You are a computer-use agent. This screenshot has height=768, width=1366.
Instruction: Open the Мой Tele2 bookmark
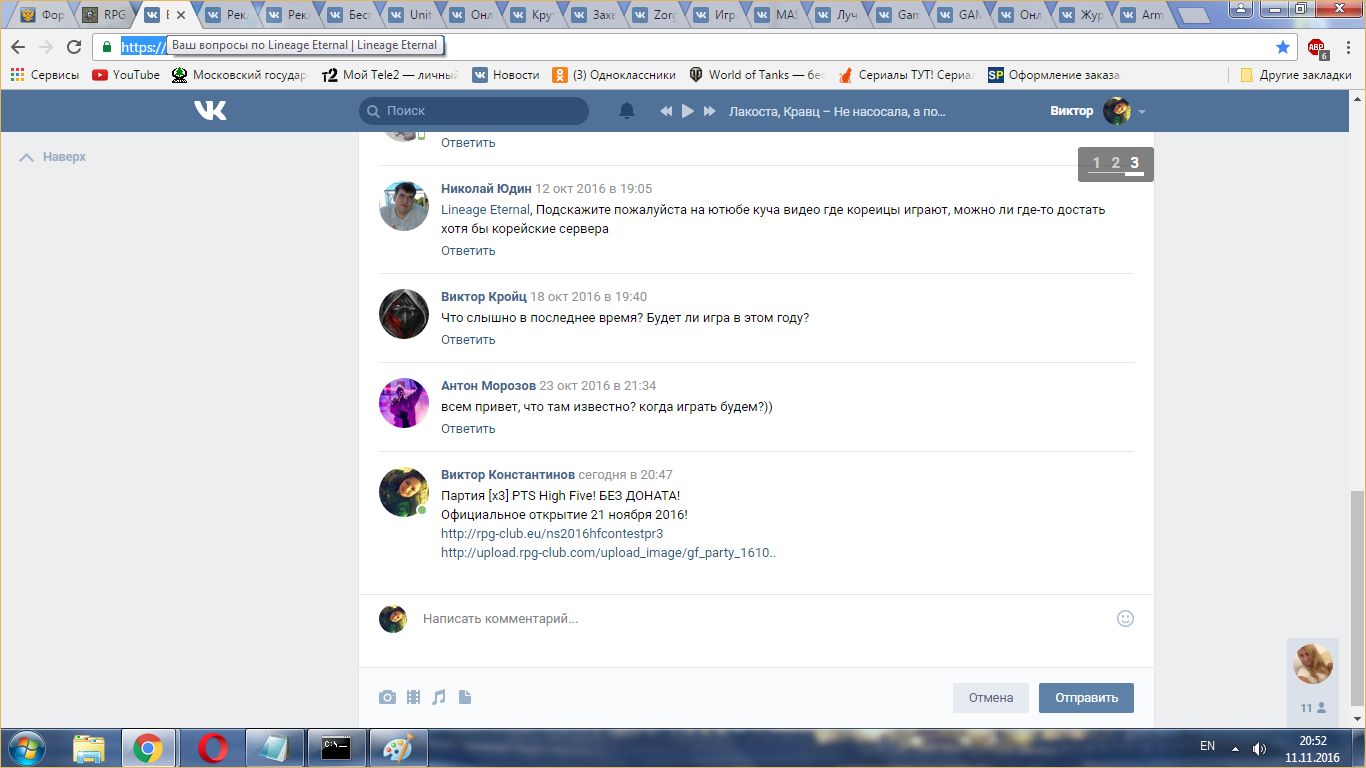click(391, 75)
